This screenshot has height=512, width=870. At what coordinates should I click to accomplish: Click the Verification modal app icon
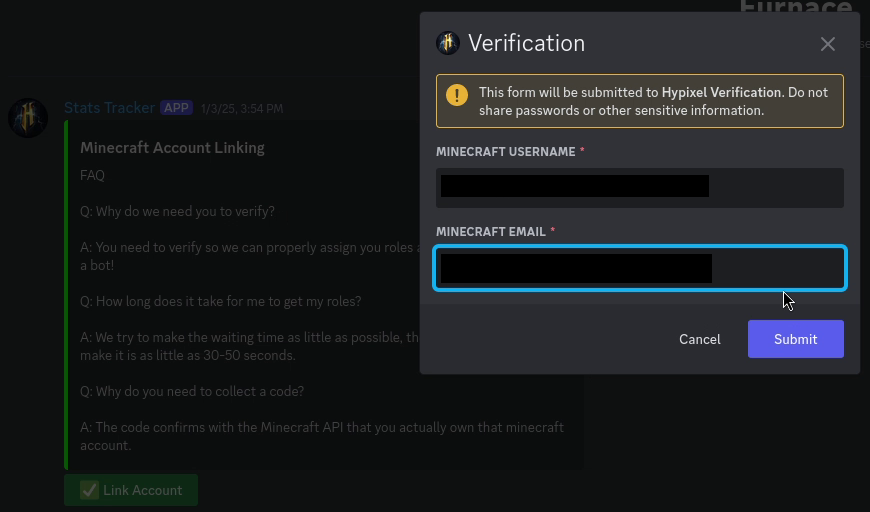tap(448, 43)
